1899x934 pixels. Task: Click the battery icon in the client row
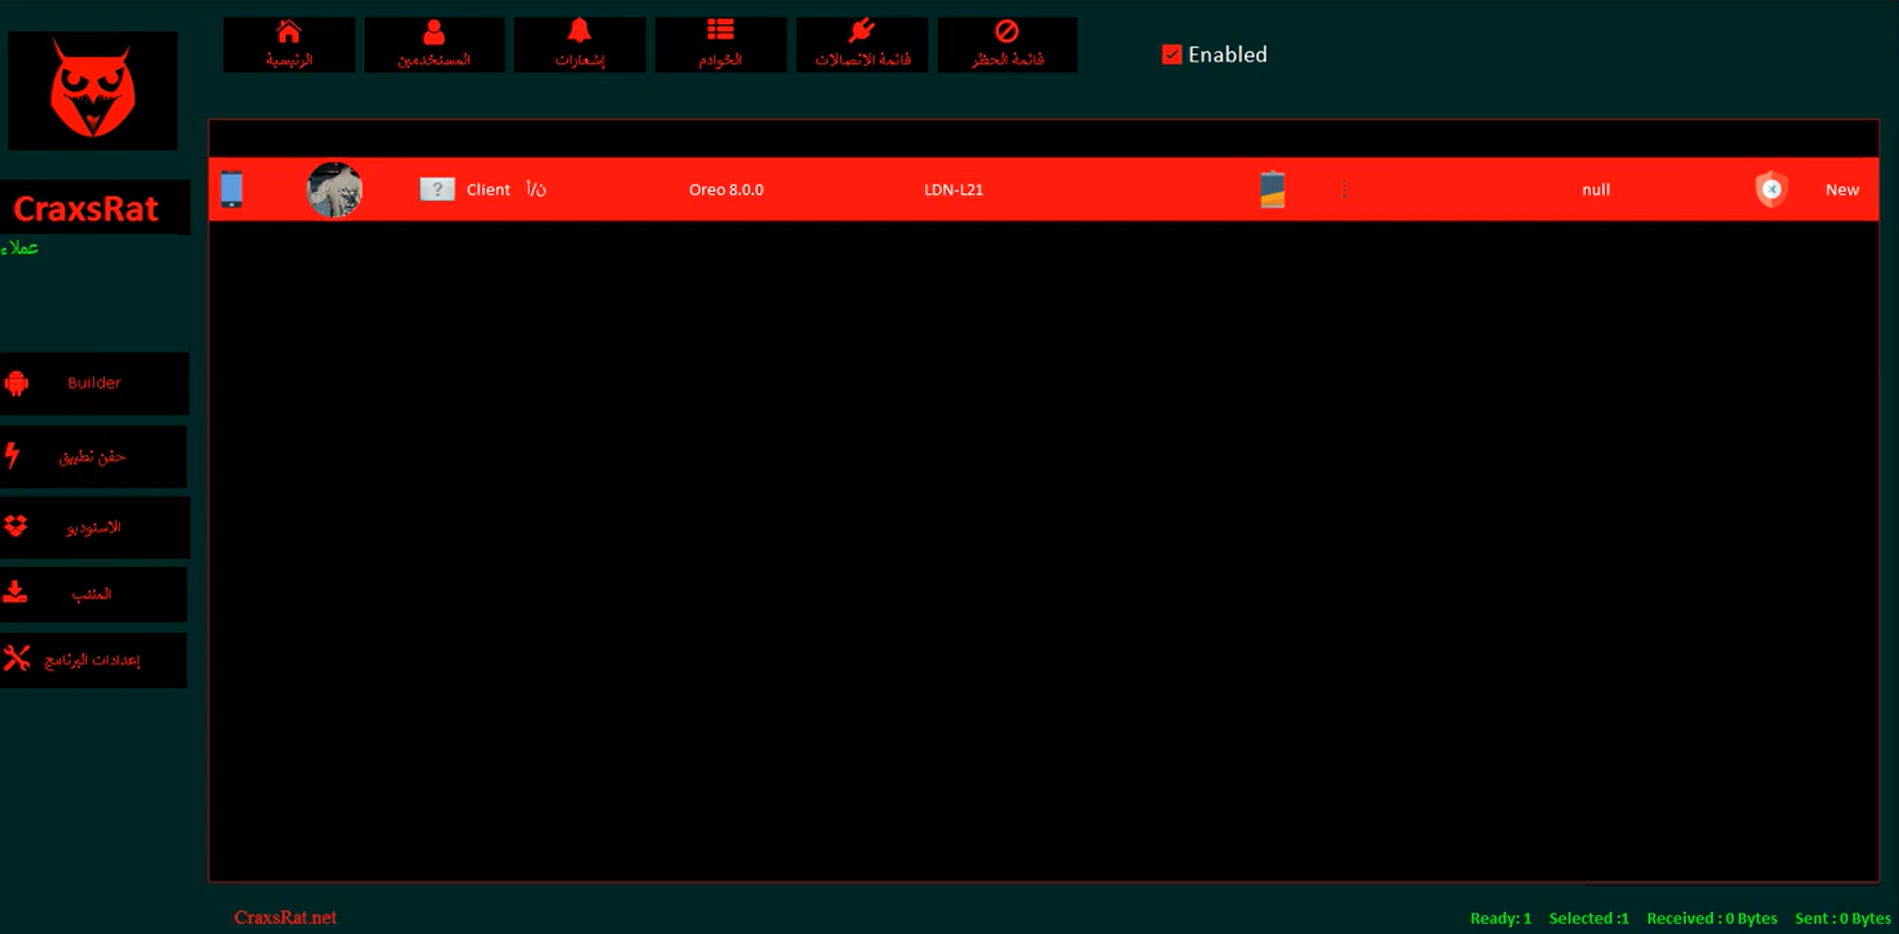click(1272, 189)
